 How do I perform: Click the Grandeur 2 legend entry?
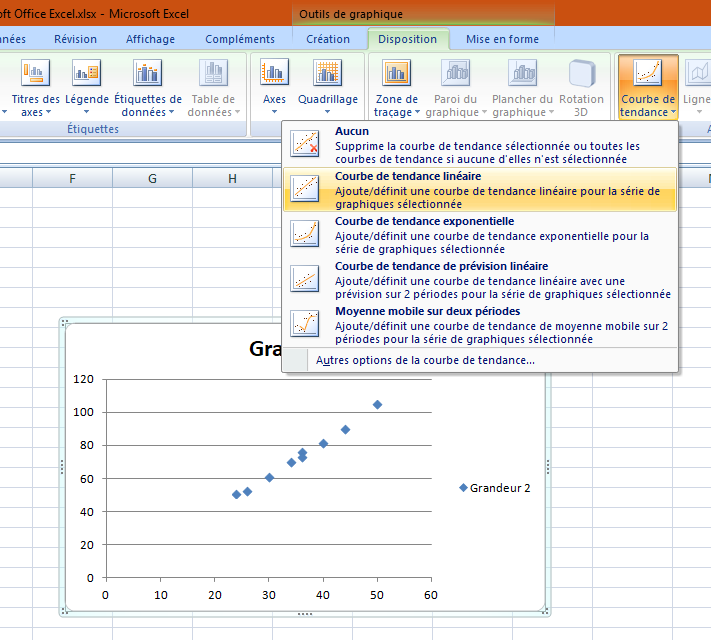click(x=495, y=488)
